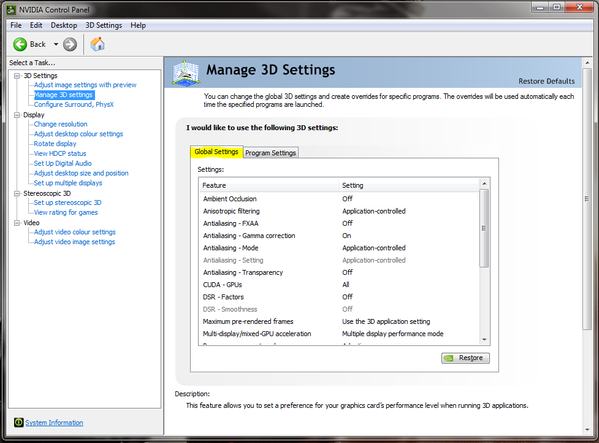The width and height of the screenshot is (599, 443).
Task: Open Set up stereoscopic 3D
Action: point(68,203)
